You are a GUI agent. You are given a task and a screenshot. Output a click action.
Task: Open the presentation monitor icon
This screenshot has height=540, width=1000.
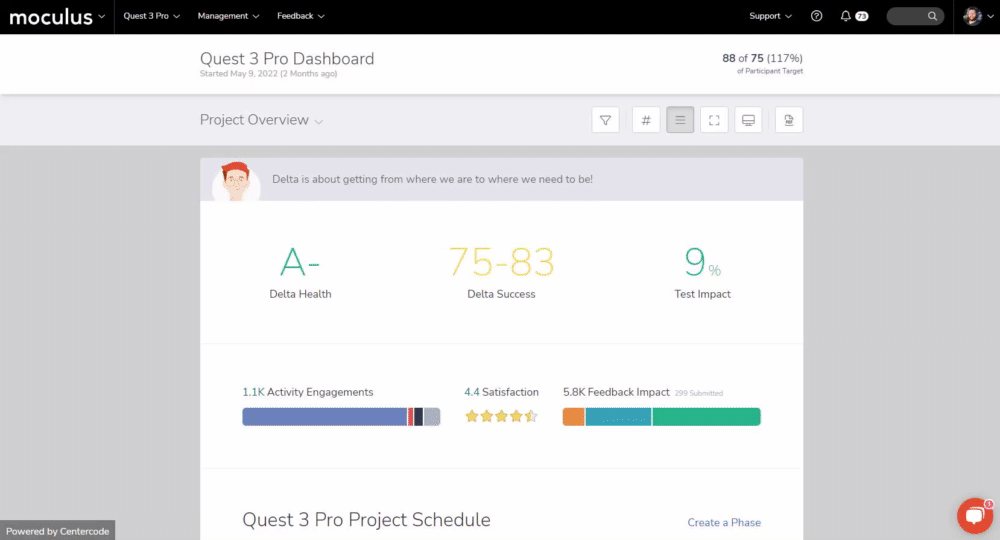(x=748, y=120)
